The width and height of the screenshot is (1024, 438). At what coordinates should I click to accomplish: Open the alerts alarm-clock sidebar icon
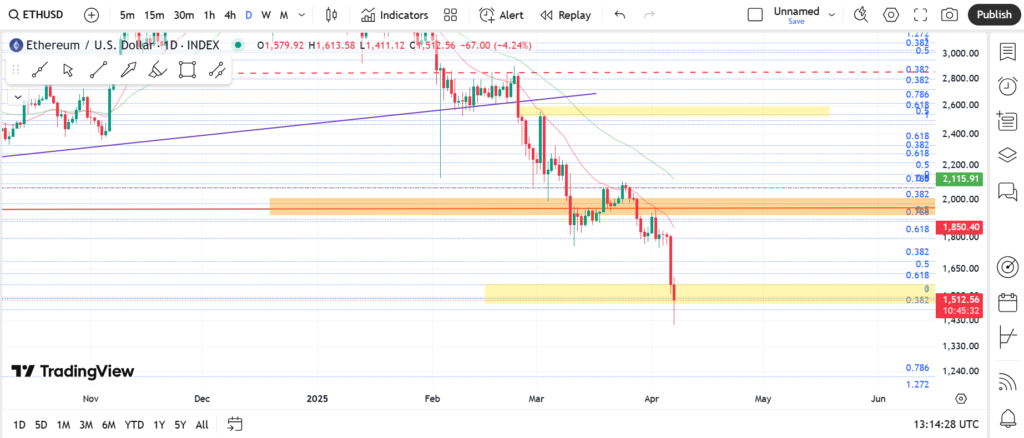pyautogui.click(x=1007, y=87)
